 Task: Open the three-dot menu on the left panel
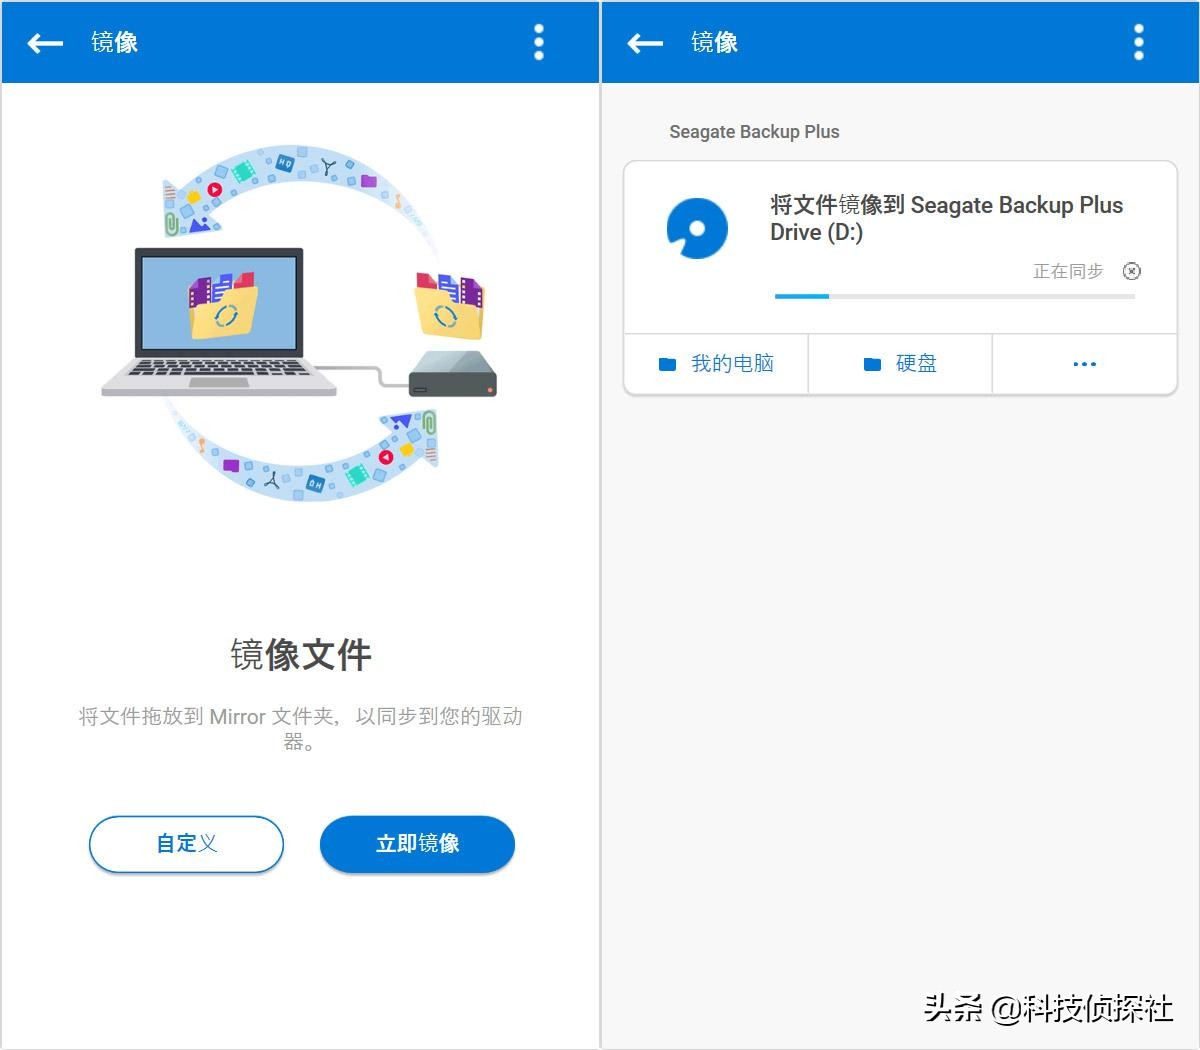538,43
